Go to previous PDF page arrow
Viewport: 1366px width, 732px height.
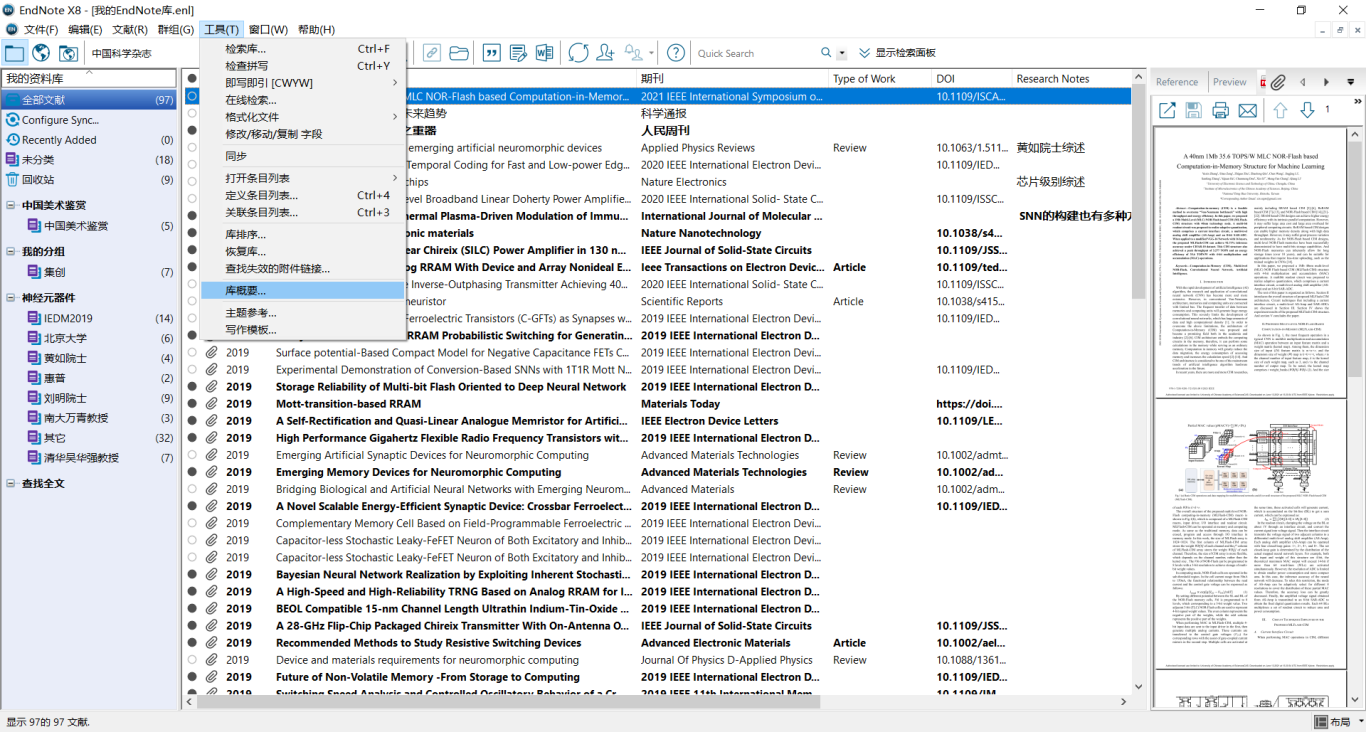click(1280, 110)
